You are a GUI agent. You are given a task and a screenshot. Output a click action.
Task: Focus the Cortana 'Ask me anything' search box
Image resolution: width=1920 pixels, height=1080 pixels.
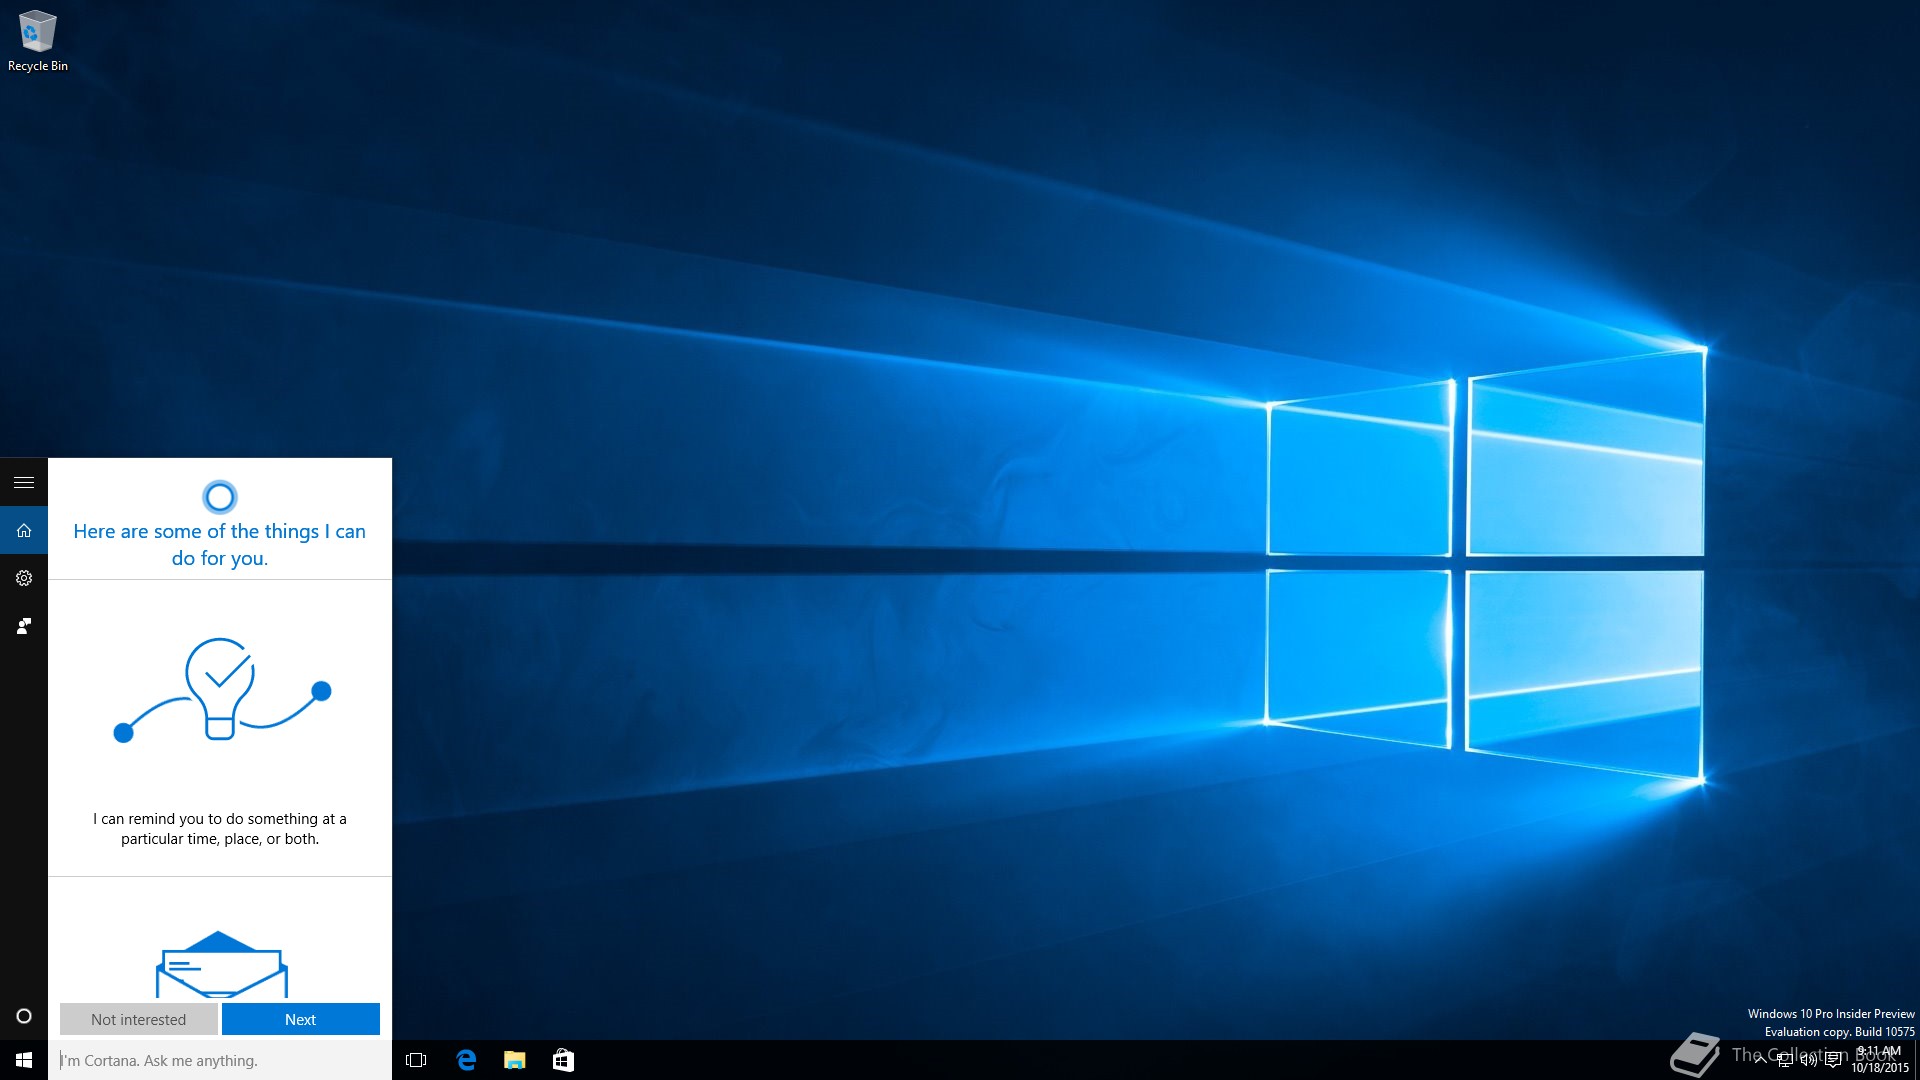[x=220, y=1060]
